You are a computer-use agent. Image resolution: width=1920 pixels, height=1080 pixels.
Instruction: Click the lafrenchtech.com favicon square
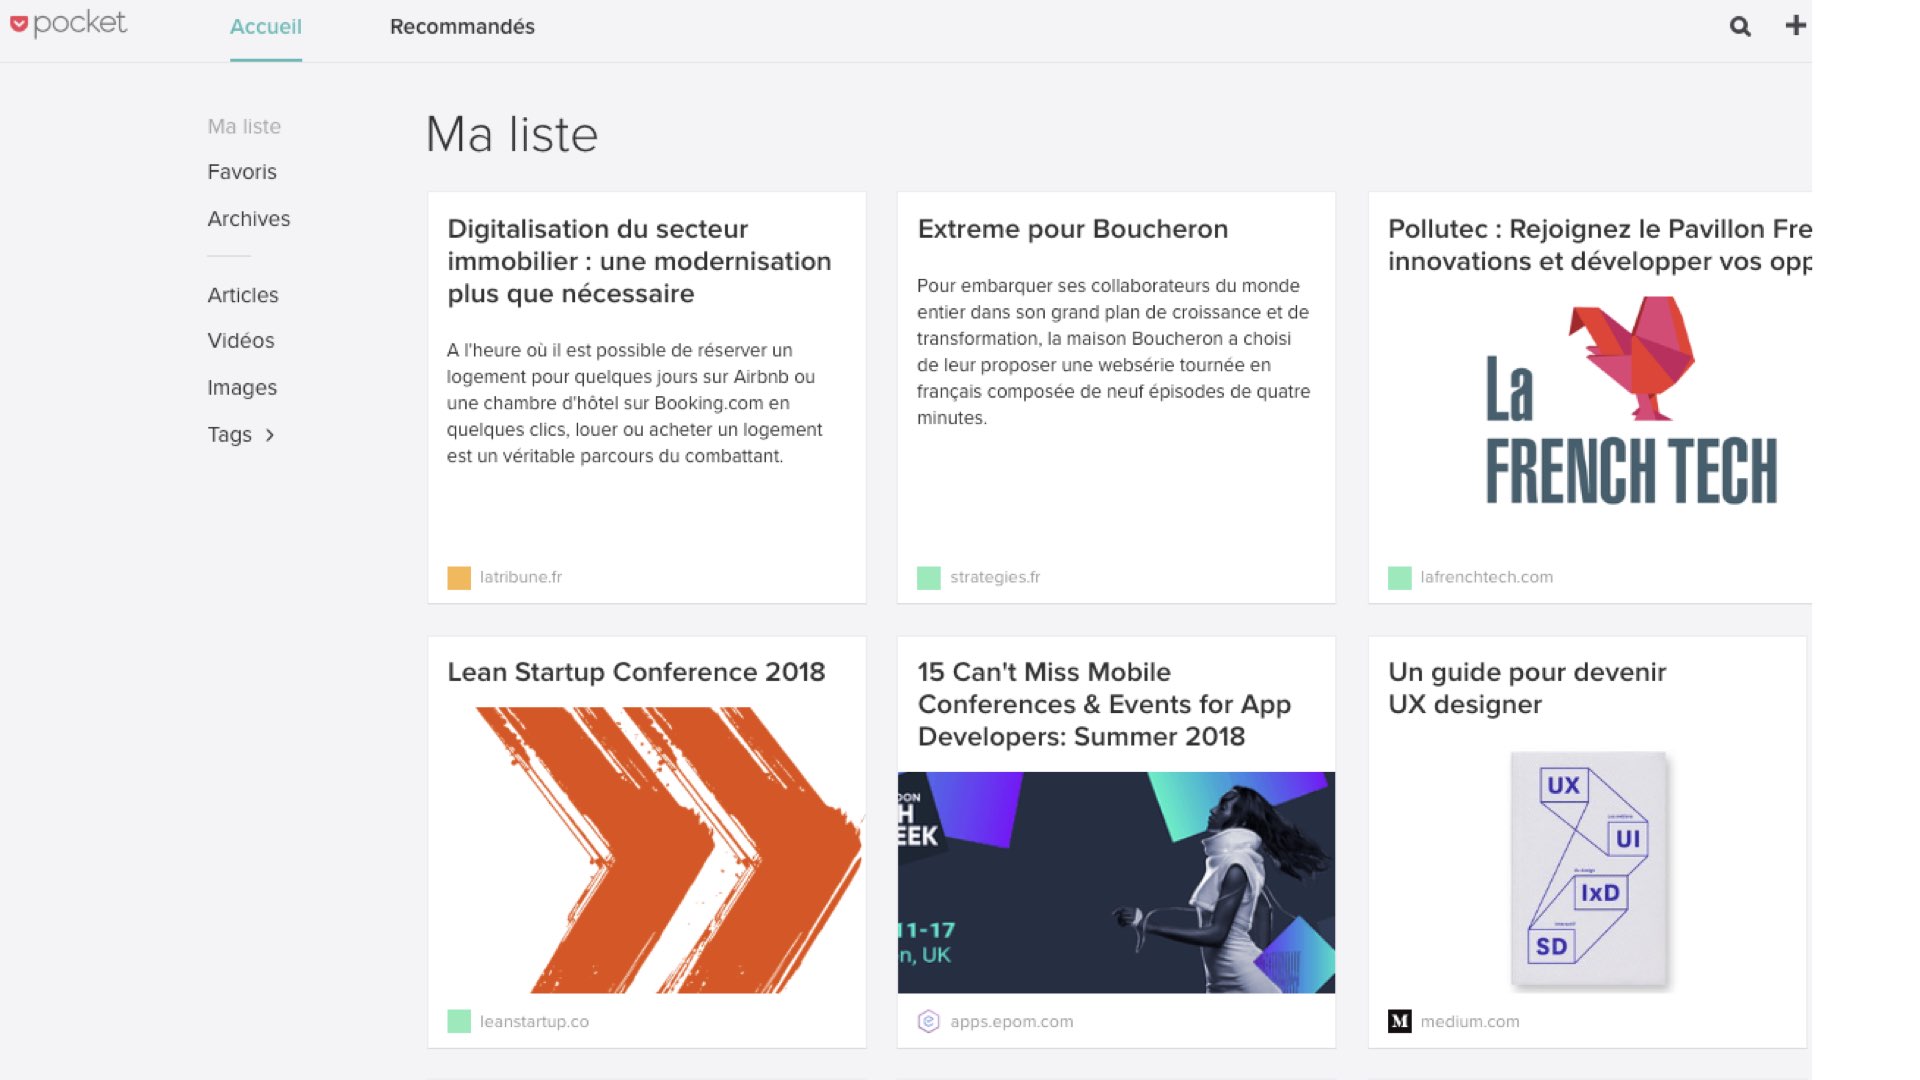(1400, 578)
